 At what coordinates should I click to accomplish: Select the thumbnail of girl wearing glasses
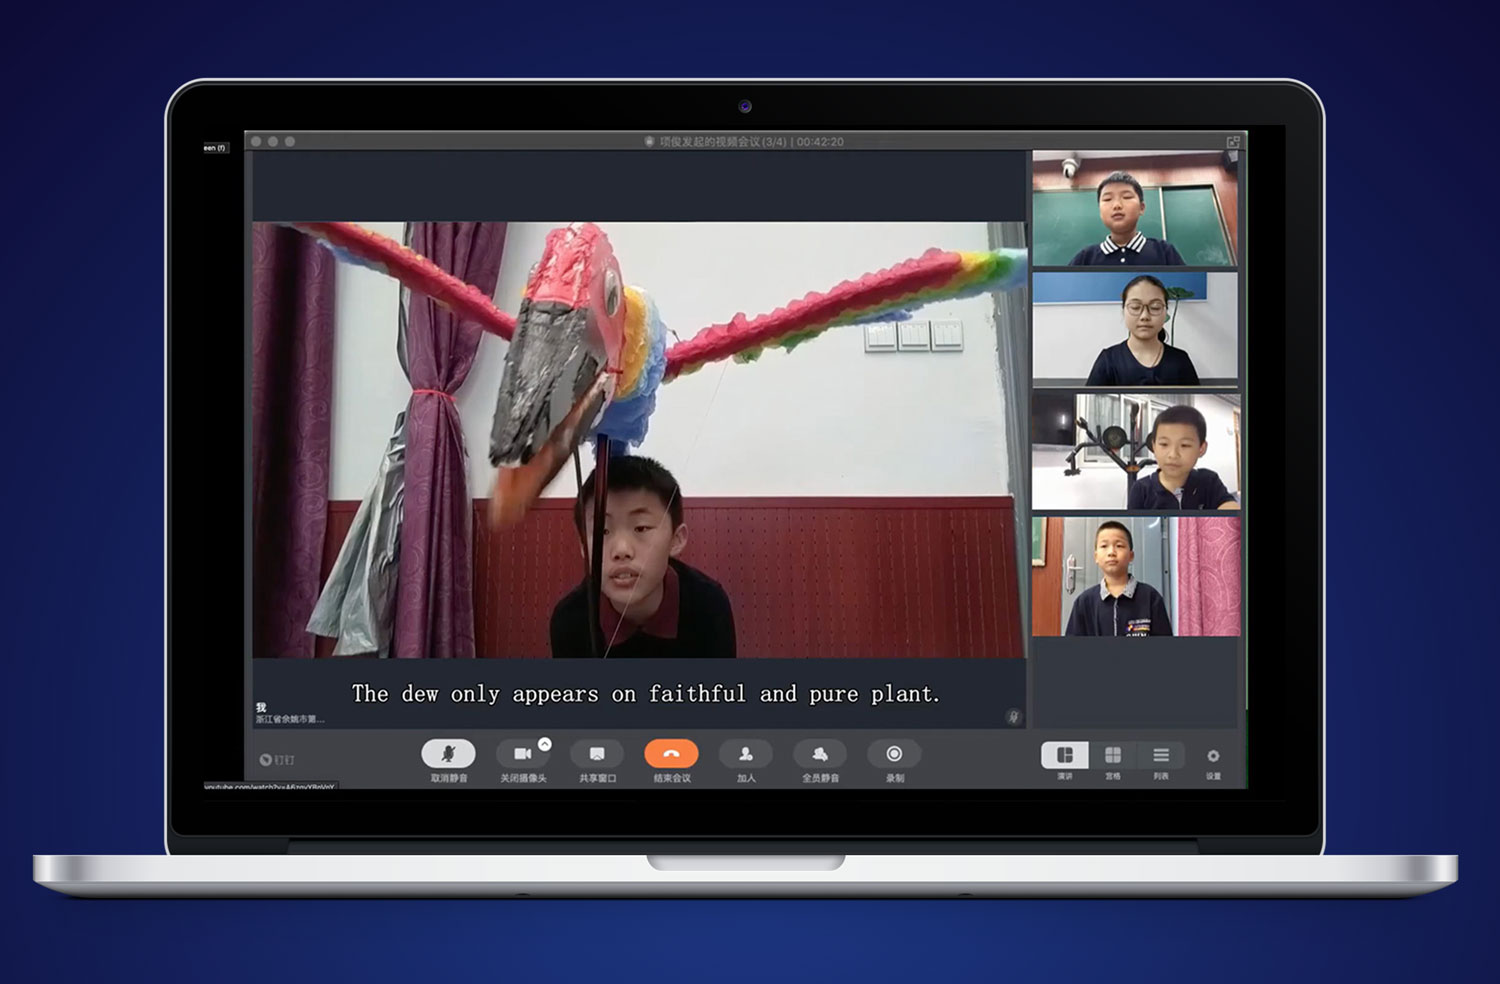click(1135, 329)
